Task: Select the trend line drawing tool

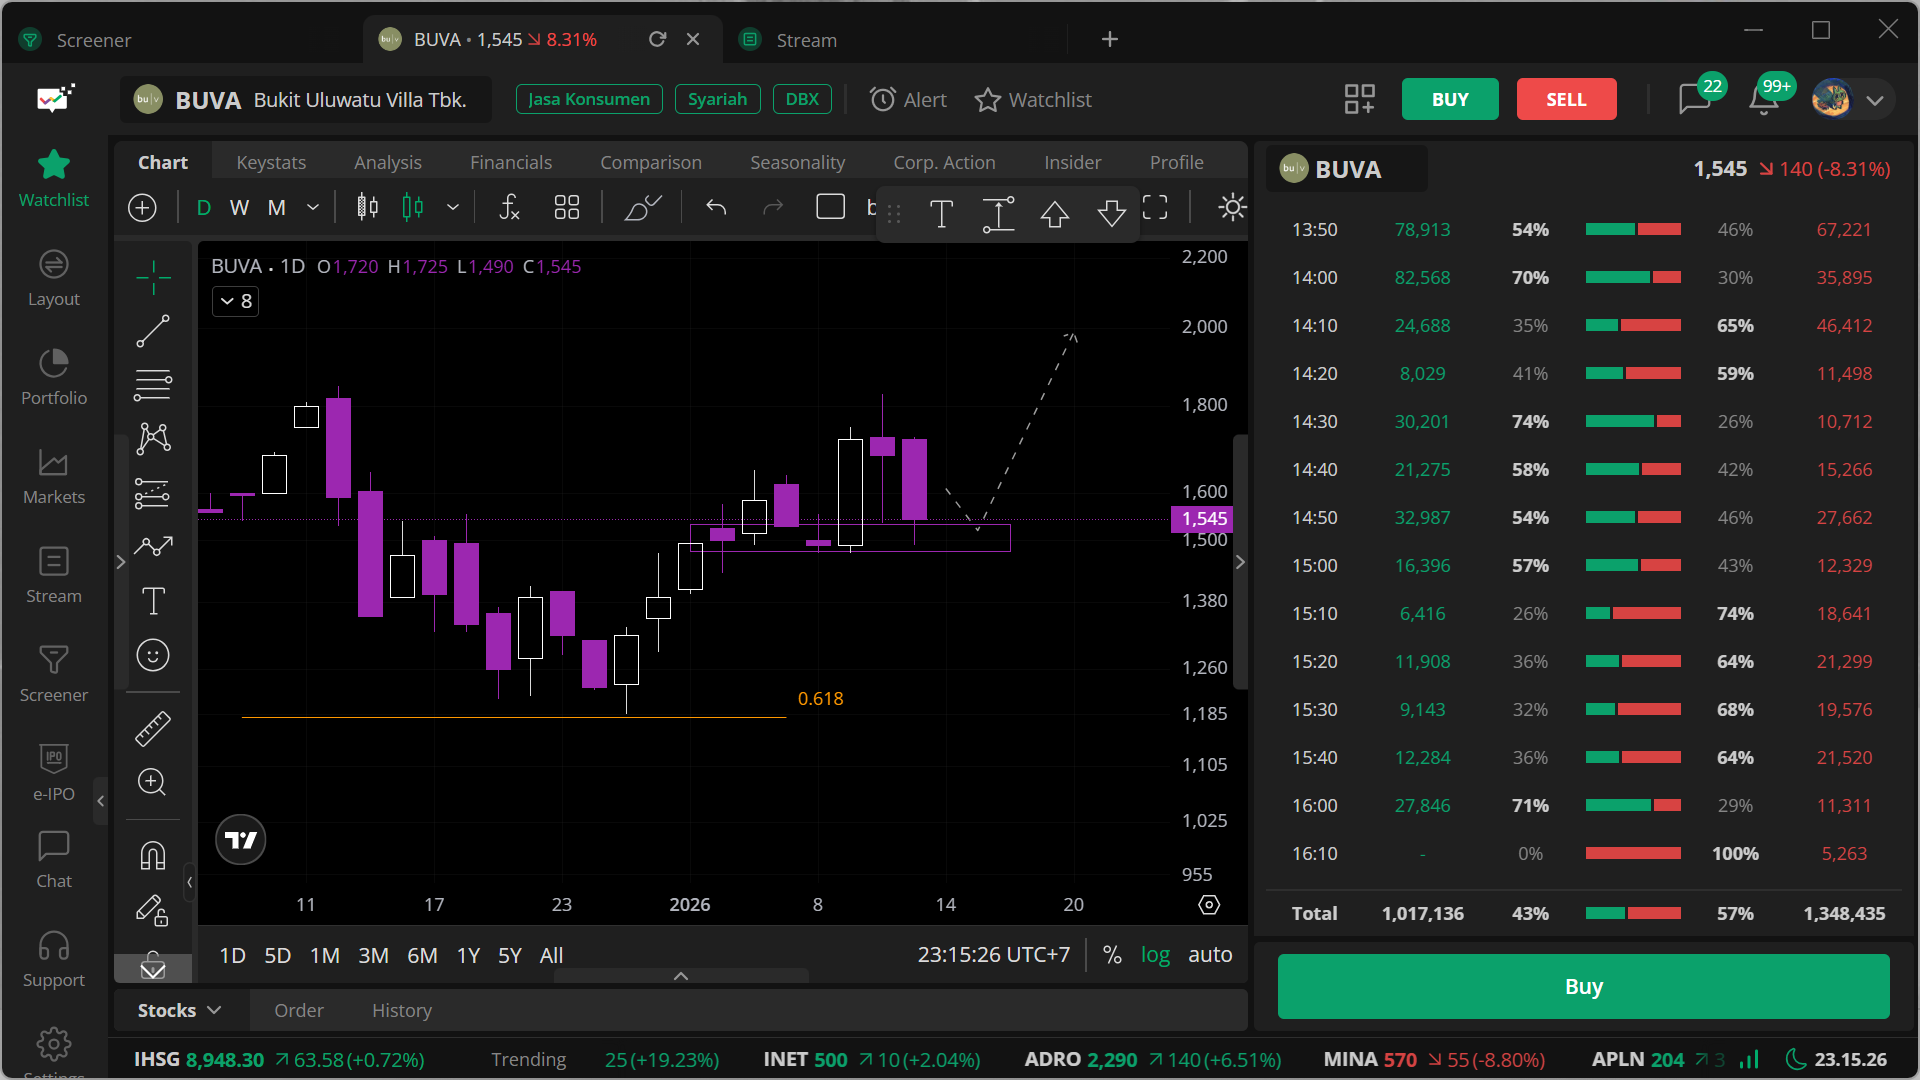Action: [153, 331]
